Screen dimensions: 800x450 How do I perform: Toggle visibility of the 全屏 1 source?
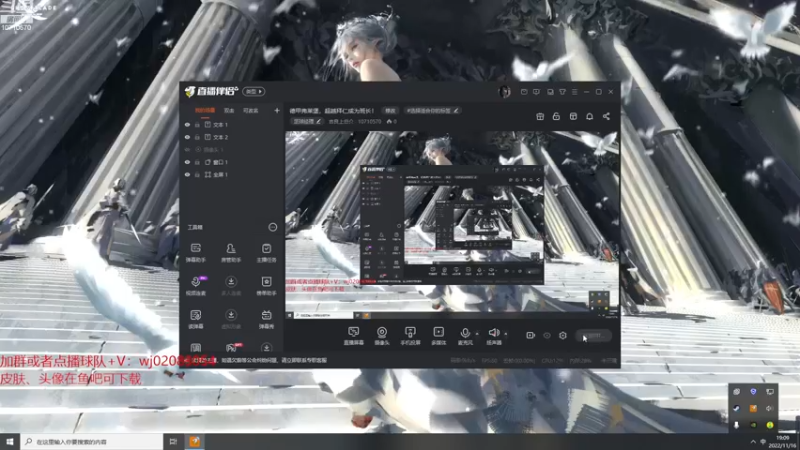click(x=187, y=175)
